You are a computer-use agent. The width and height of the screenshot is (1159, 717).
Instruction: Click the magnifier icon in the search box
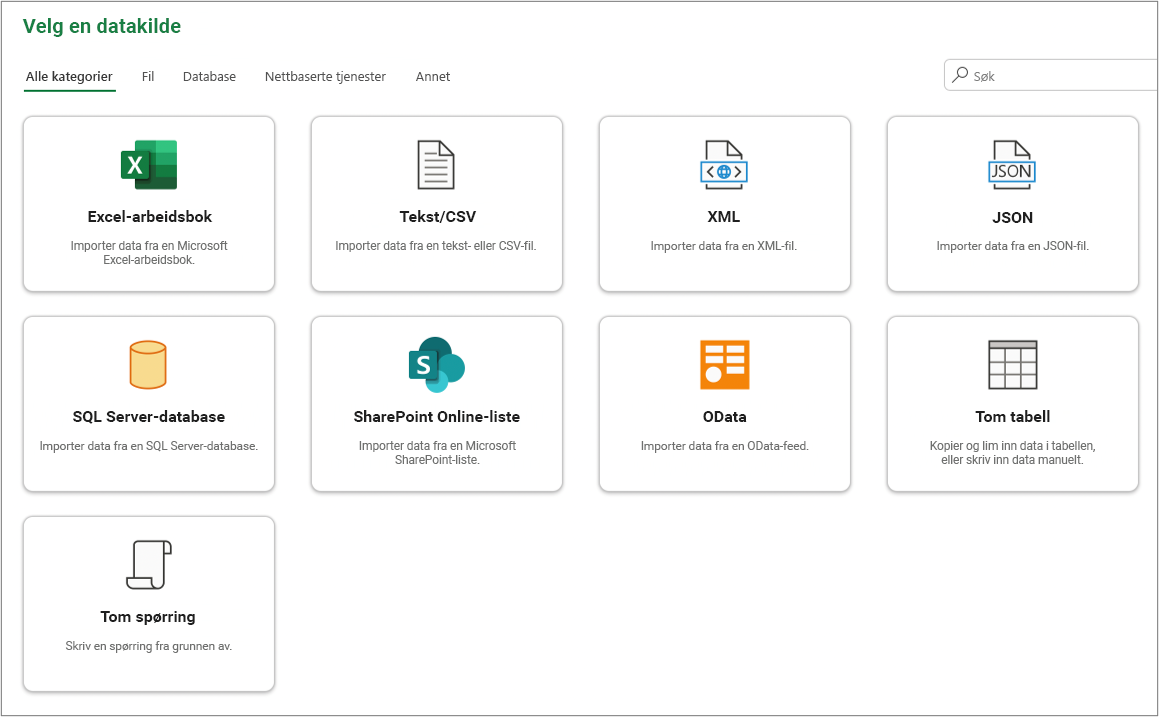(960, 75)
